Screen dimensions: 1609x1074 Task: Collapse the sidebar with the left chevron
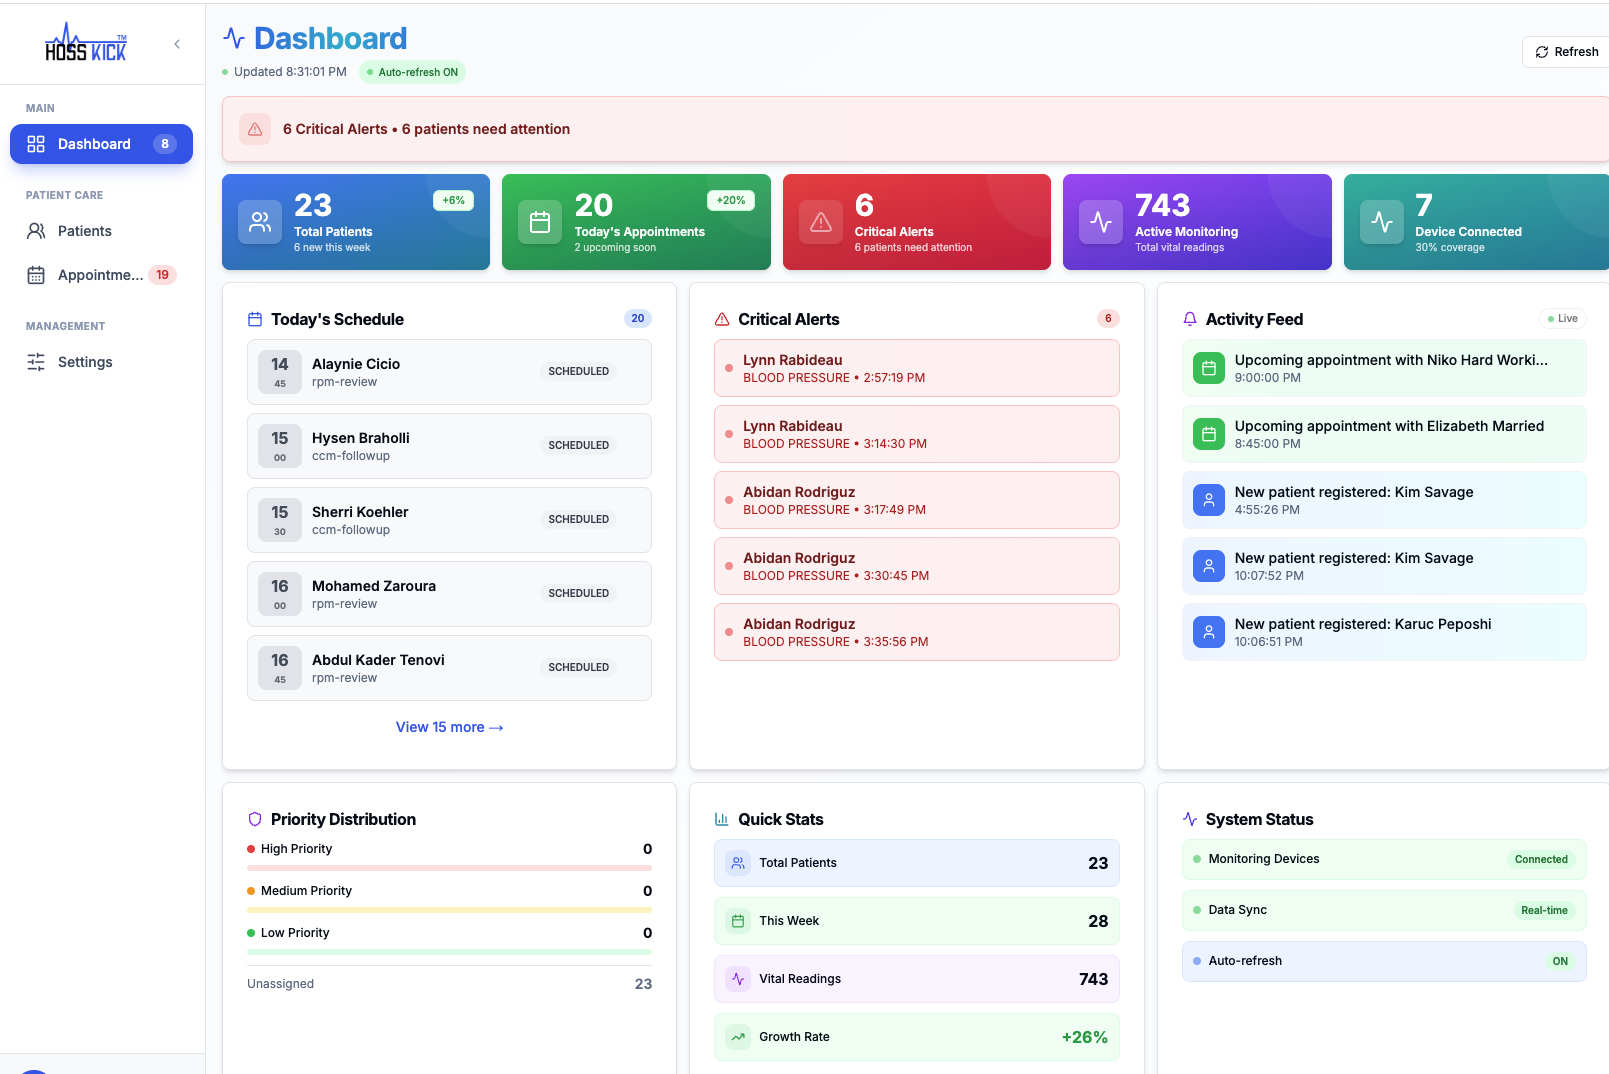pyautogui.click(x=177, y=43)
